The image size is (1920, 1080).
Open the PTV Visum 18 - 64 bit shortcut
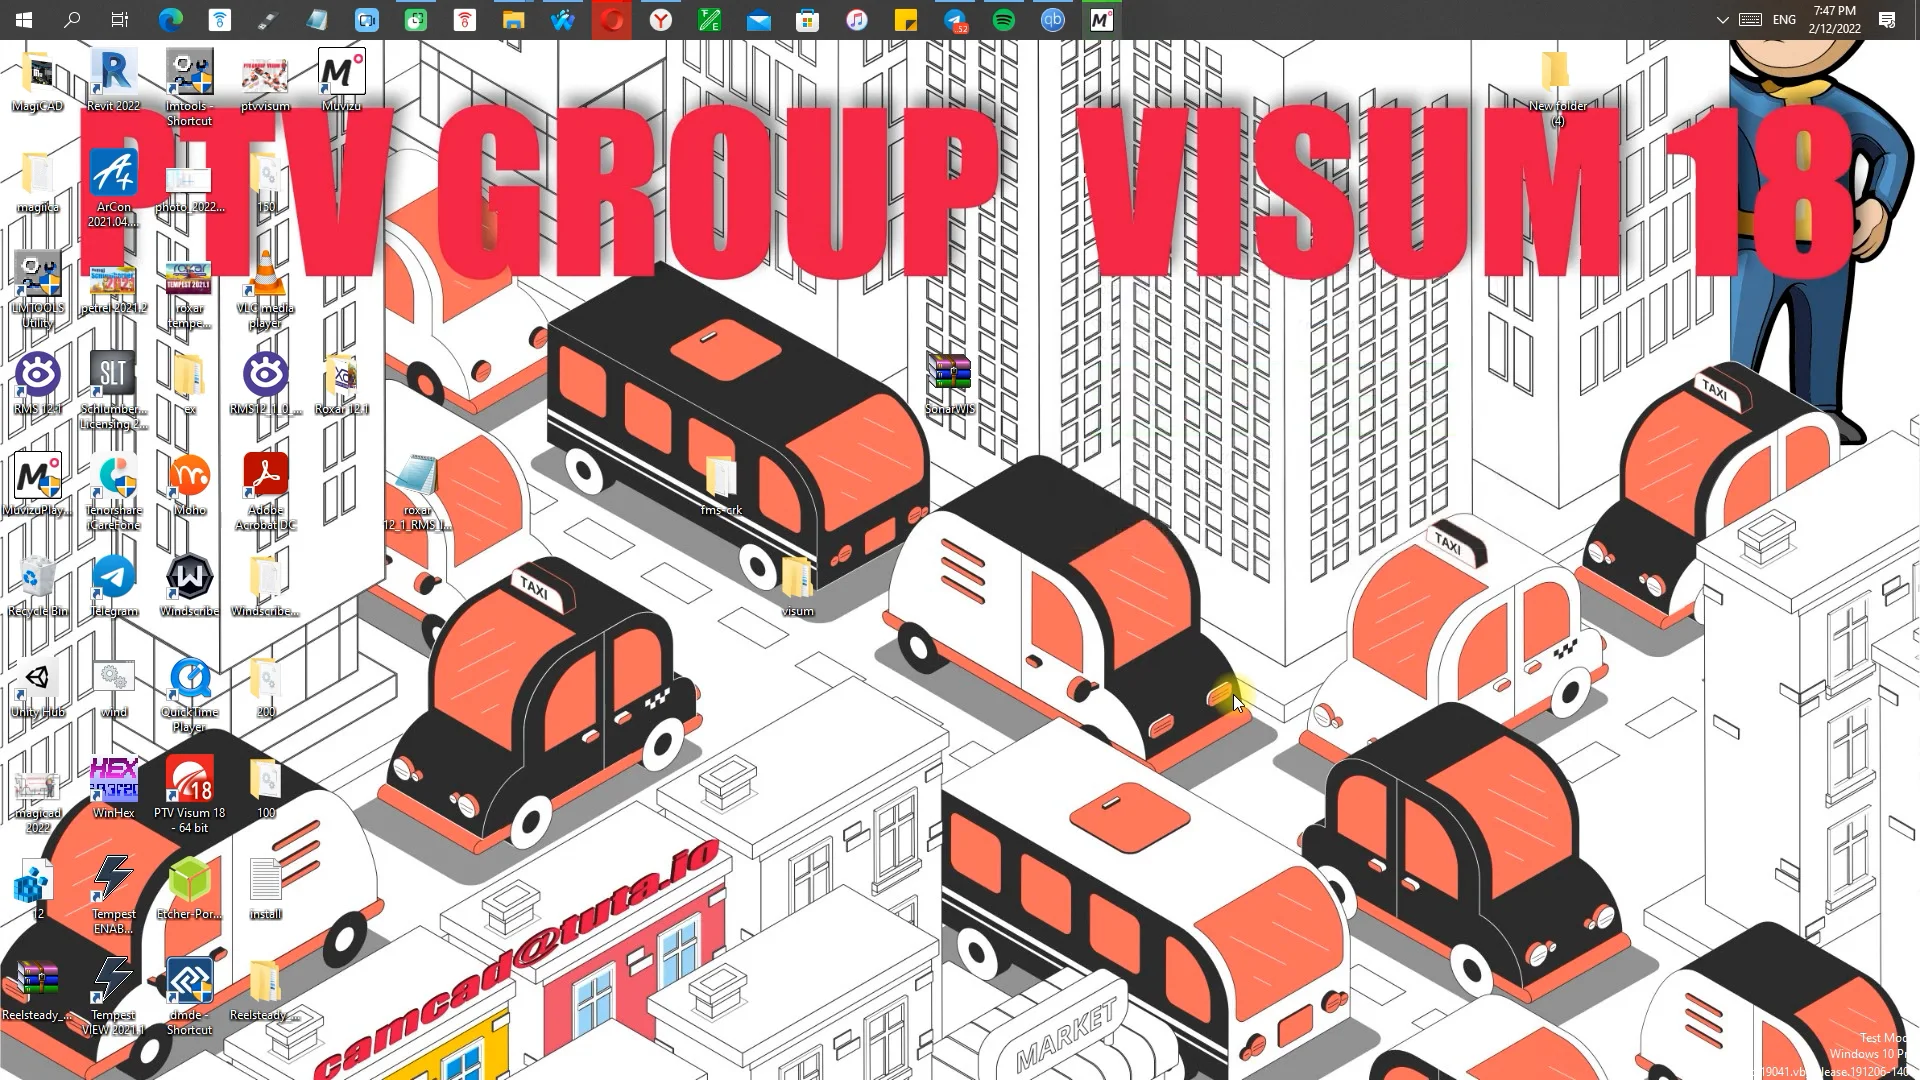(x=189, y=795)
